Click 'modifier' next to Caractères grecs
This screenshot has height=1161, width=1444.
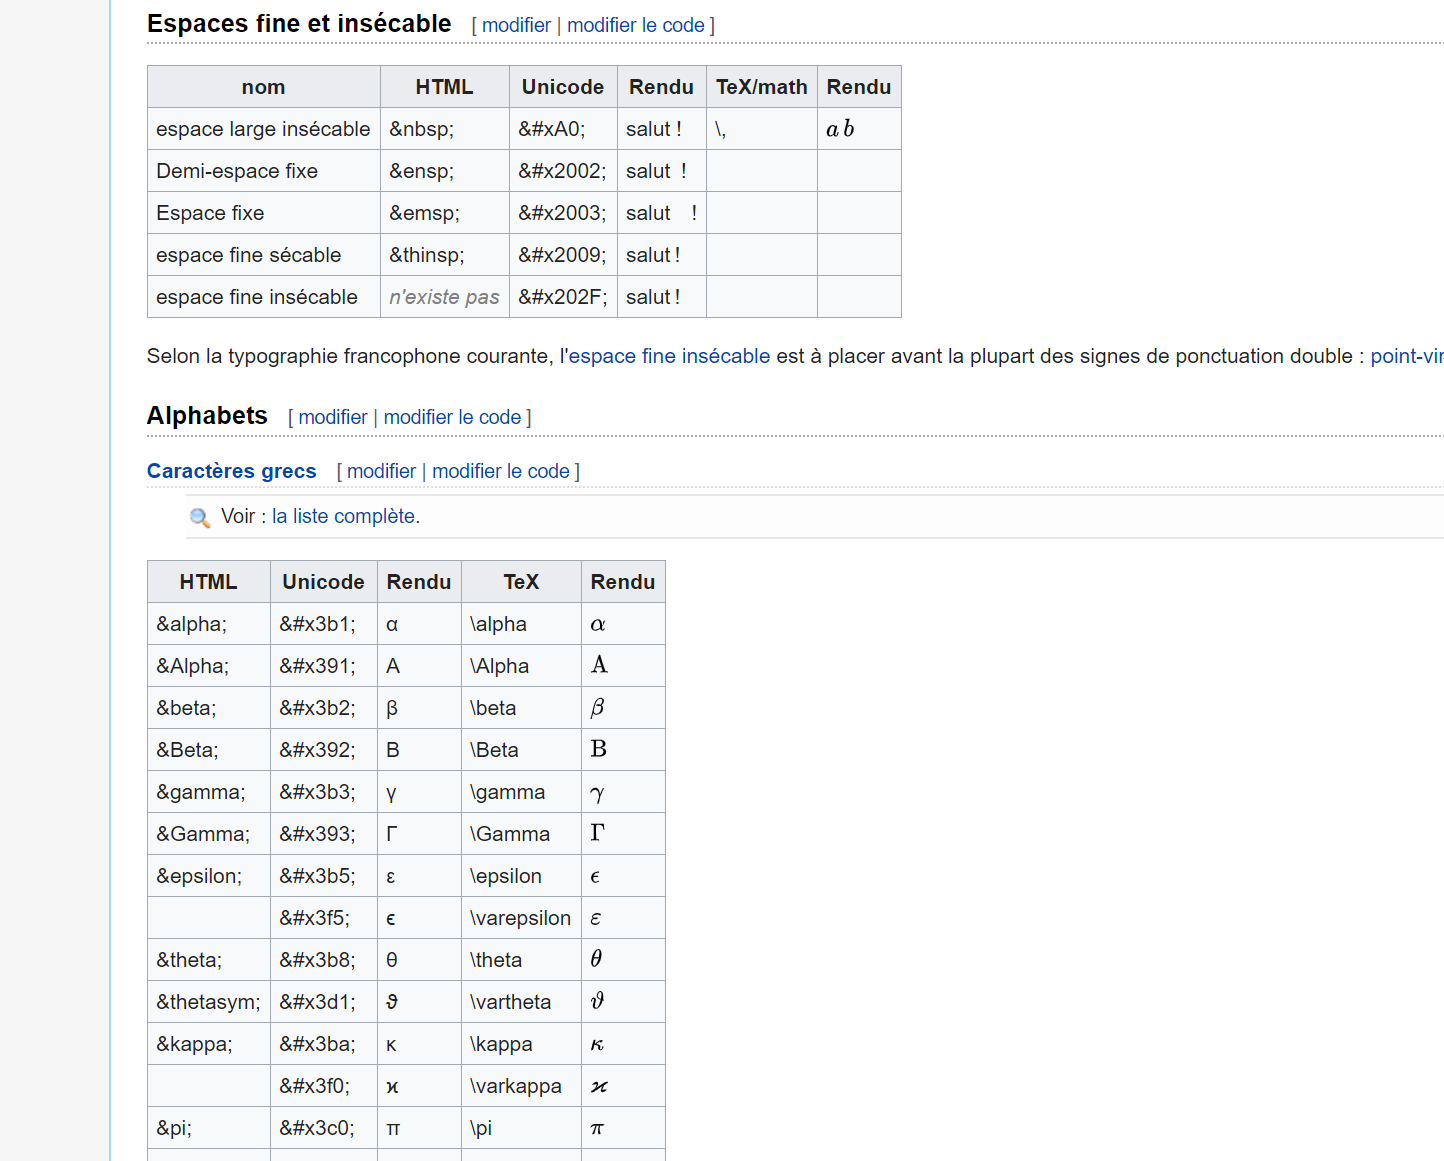coord(381,471)
